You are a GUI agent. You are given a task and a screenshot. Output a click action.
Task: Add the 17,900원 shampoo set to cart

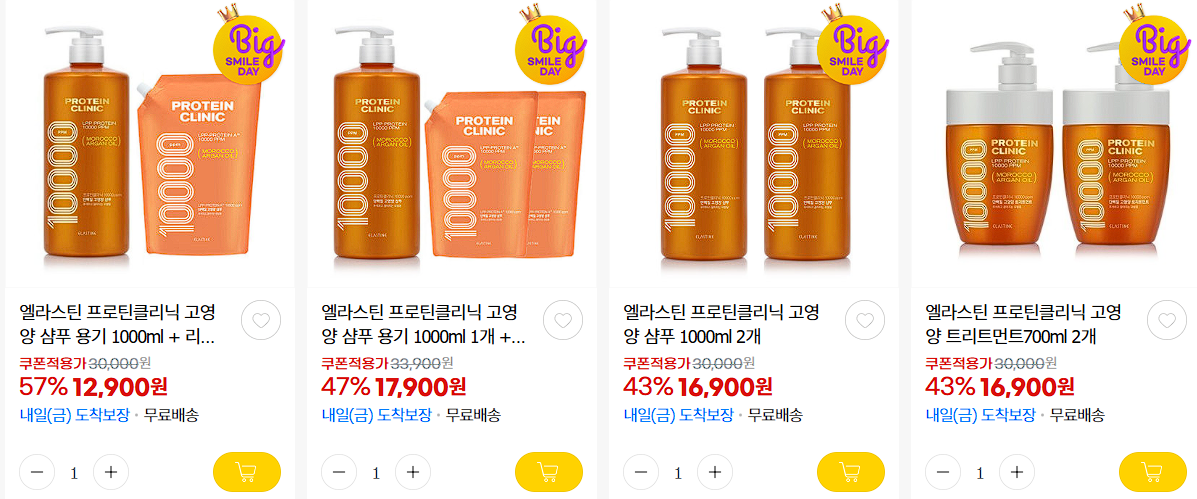(549, 472)
